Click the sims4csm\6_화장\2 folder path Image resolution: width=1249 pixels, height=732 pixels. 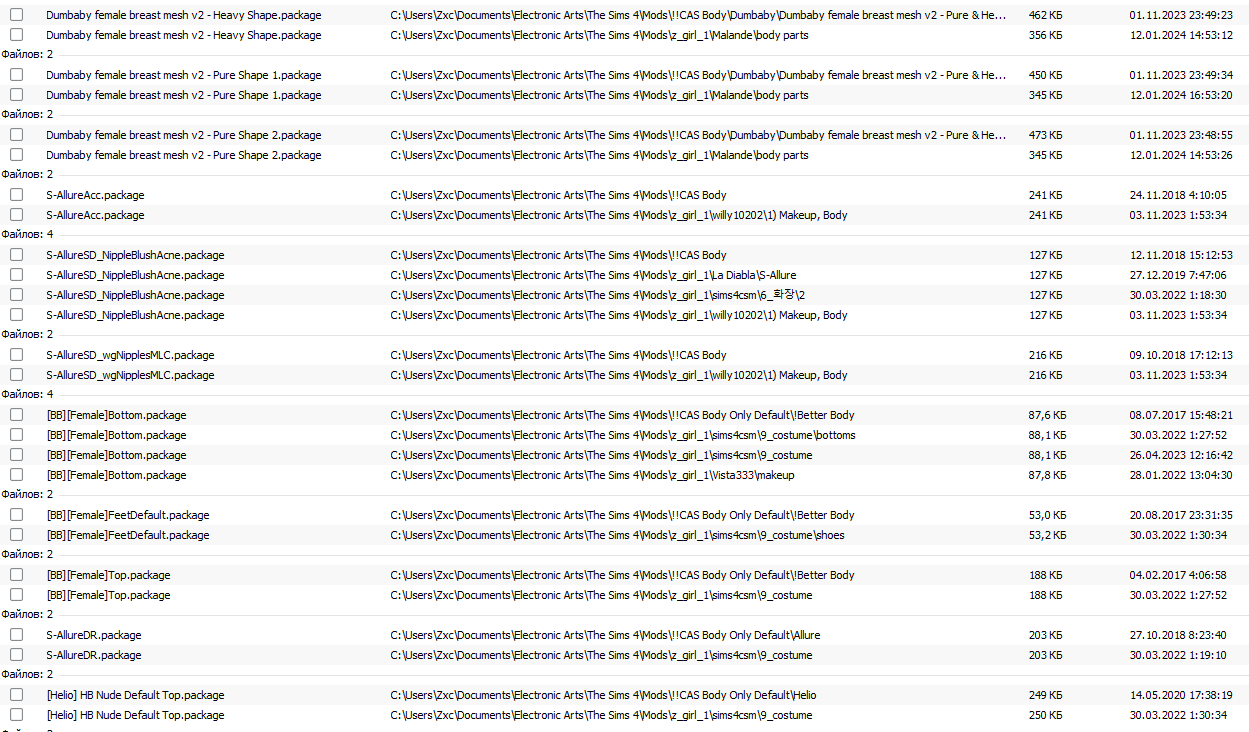(597, 295)
